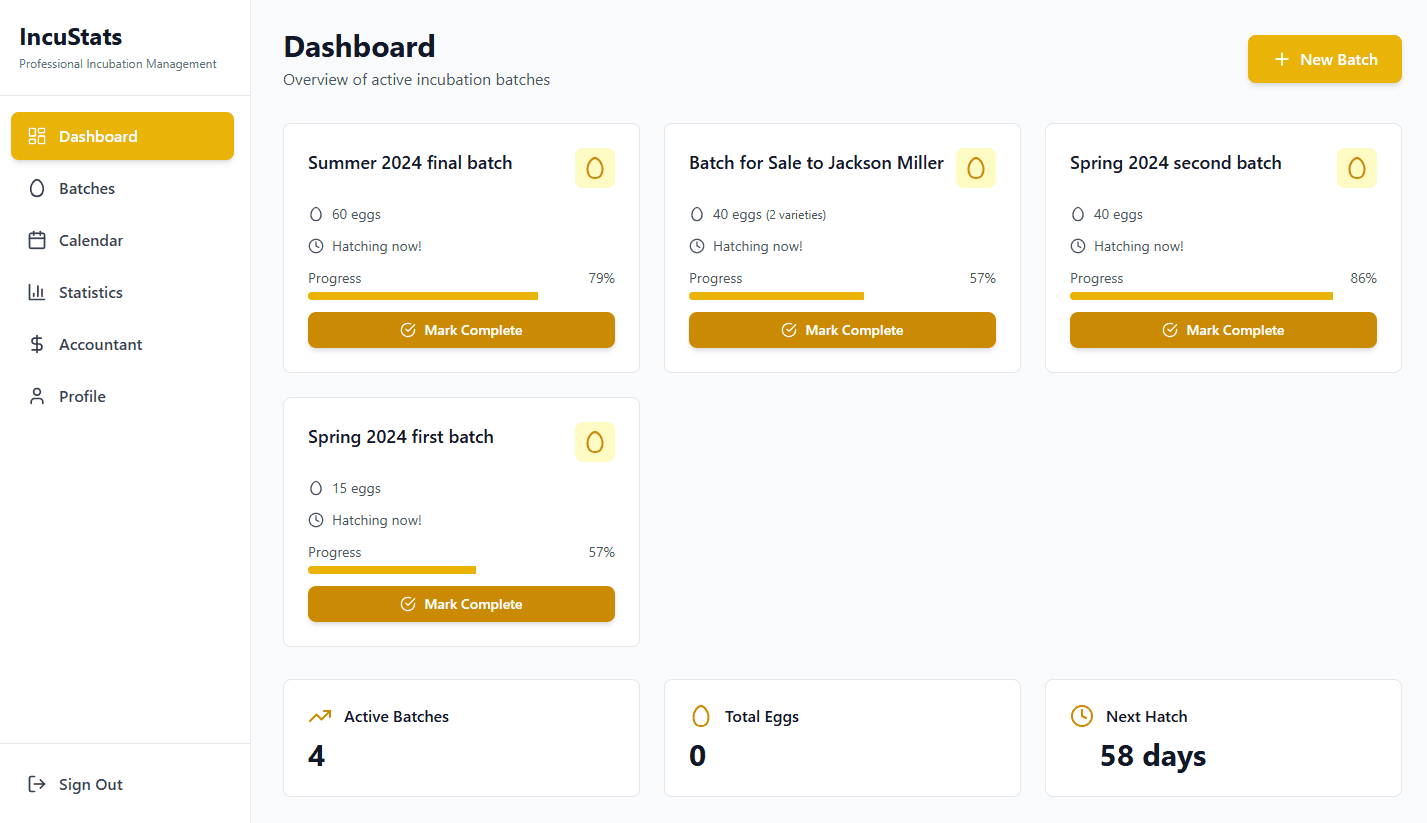This screenshot has width=1427, height=823.
Task: Click the egg icon on Summer 2024 final batch
Action: [595, 168]
